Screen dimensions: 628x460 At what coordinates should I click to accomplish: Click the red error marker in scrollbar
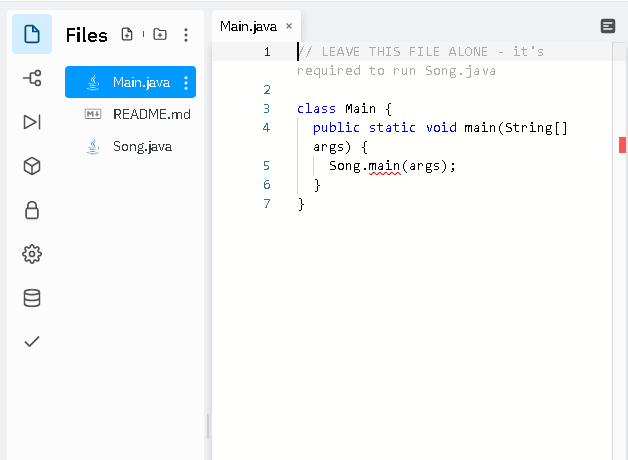622,145
